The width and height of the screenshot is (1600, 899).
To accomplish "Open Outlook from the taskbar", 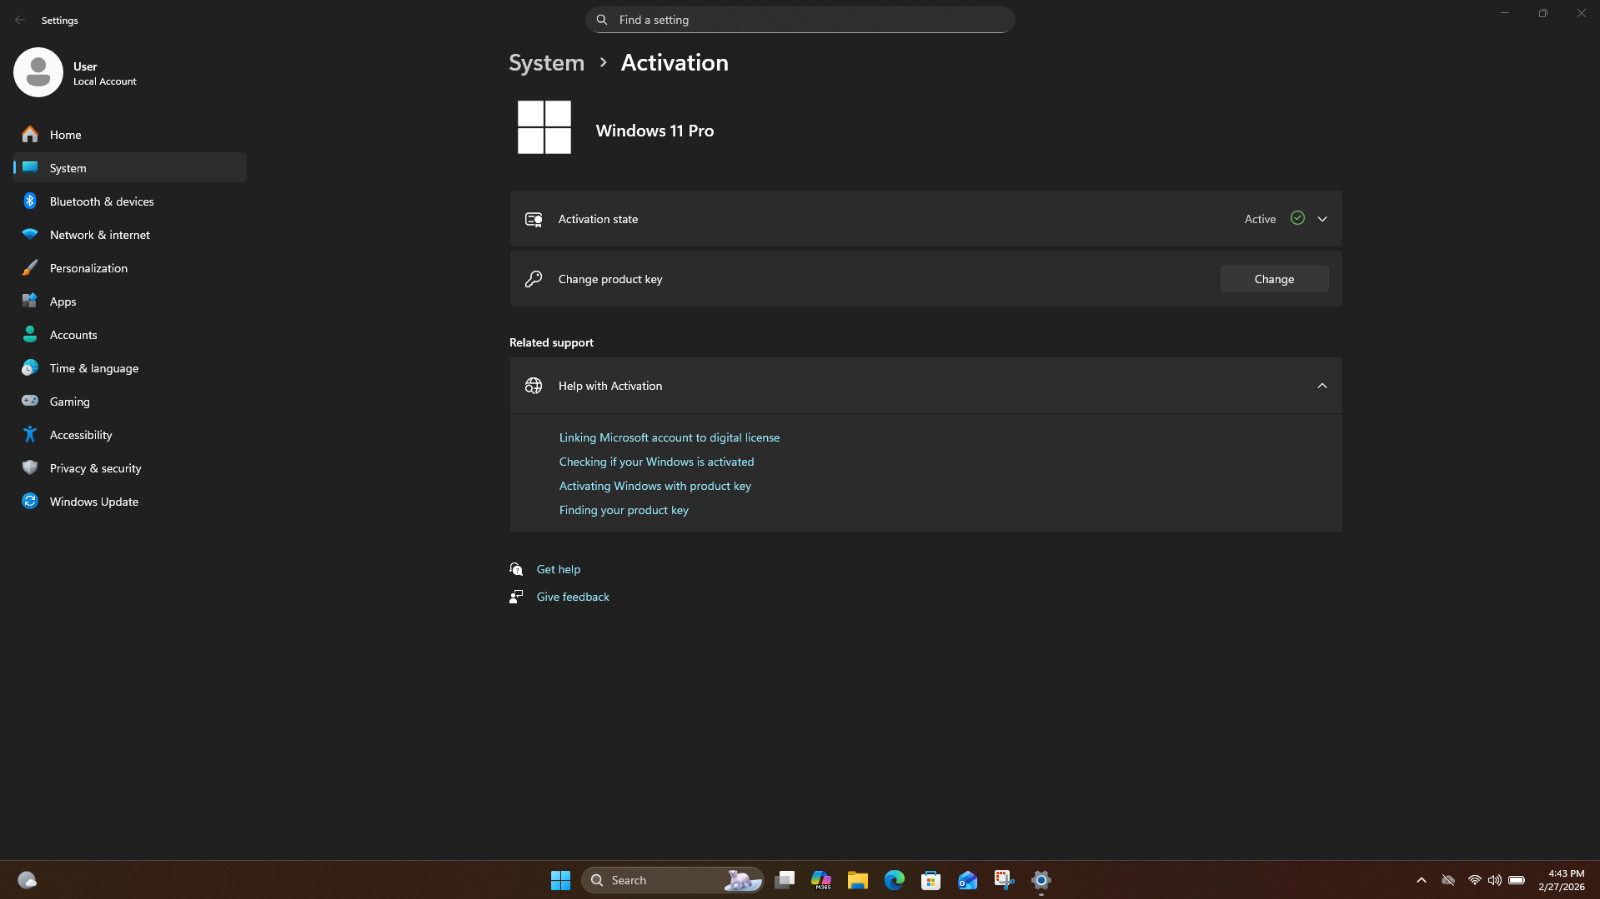I will point(968,880).
